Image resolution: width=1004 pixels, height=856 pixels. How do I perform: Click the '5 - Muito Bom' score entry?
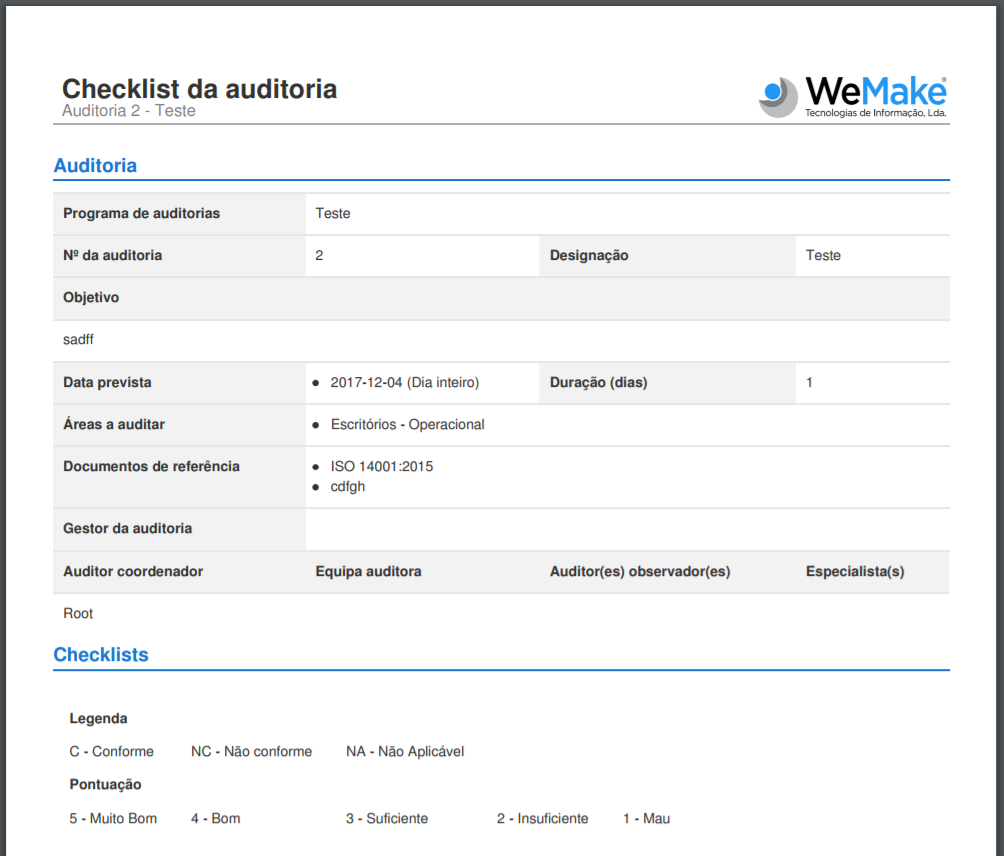[x=113, y=818]
